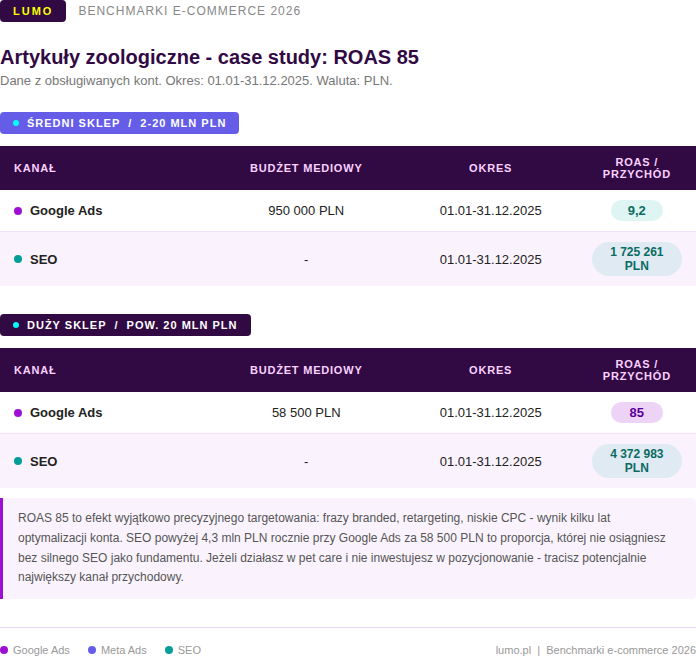Click the purple dot beside Google Ads, DUŻY SKLEP table
Image resolution: width=696 pixels, height=657 pixels.
18,413
